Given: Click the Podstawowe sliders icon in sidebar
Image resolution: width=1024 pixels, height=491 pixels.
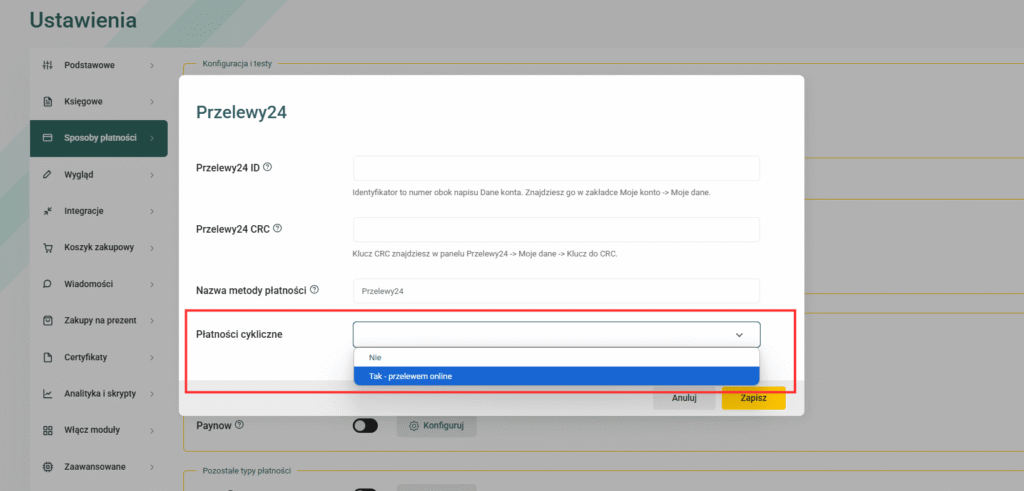Looking at the screenshot, I should click(47, 65).
